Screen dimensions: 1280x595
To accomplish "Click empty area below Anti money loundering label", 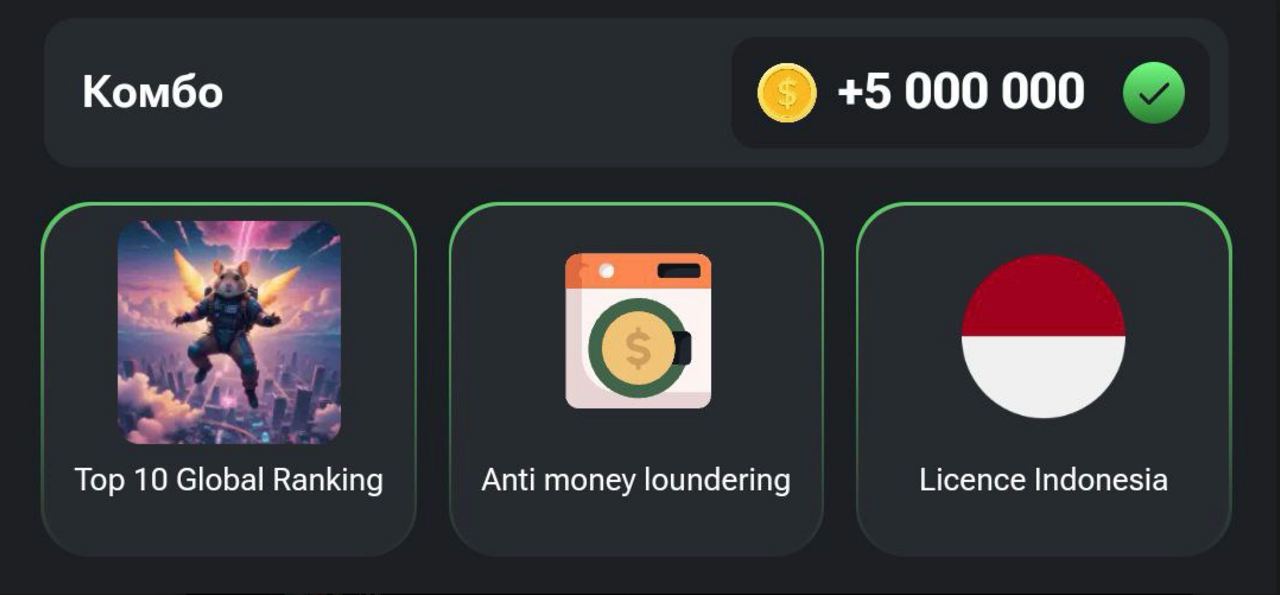I will [x=636, y=525].
